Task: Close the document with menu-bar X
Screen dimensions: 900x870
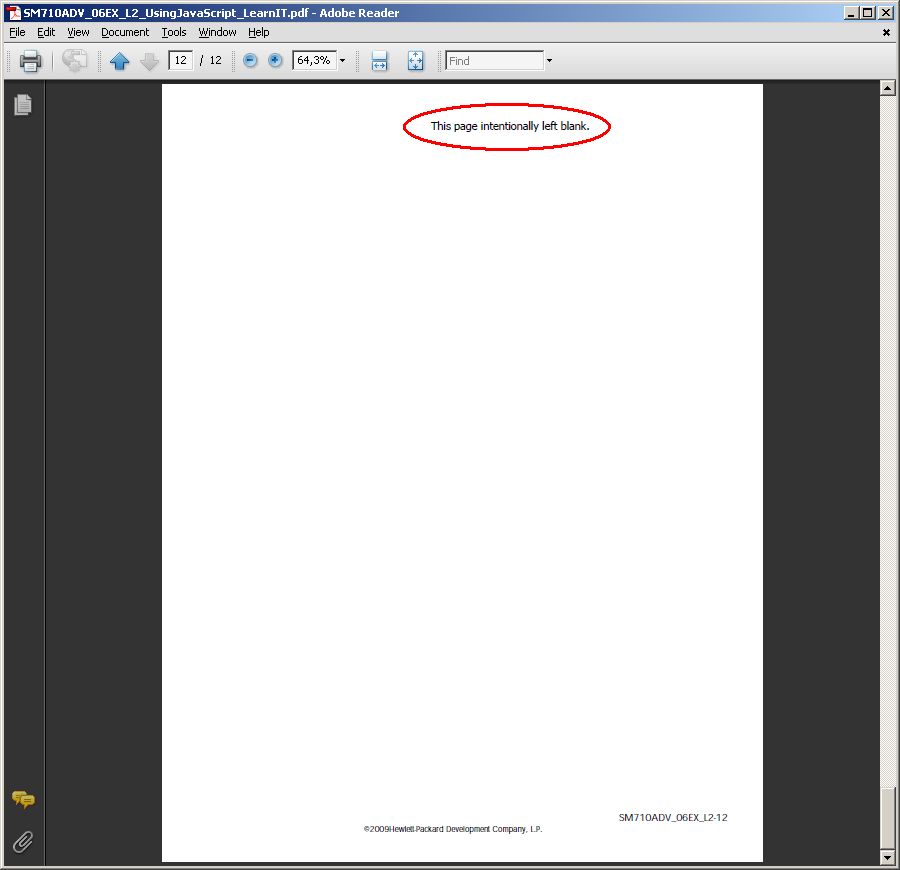Action: 886,33
